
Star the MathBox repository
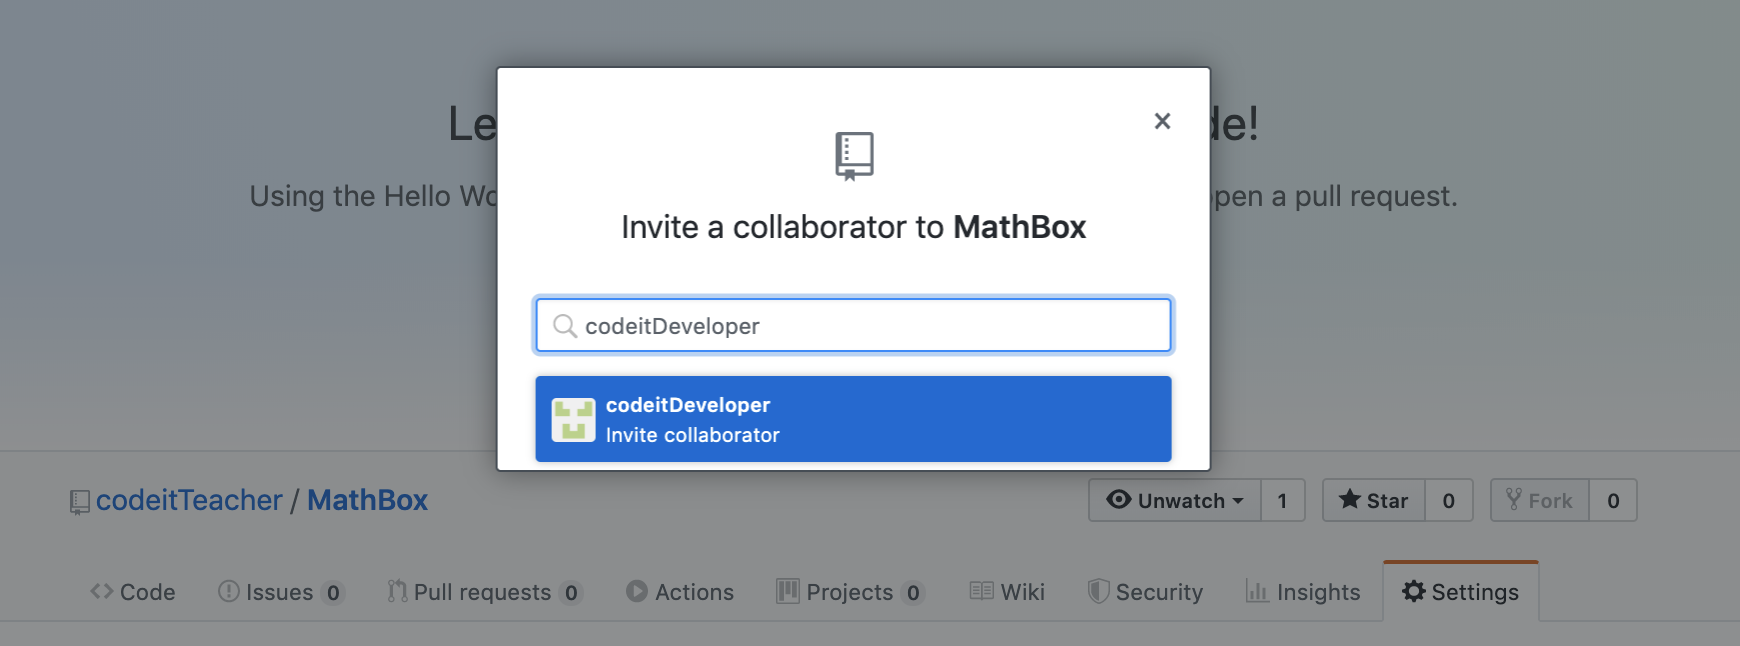1374,500
